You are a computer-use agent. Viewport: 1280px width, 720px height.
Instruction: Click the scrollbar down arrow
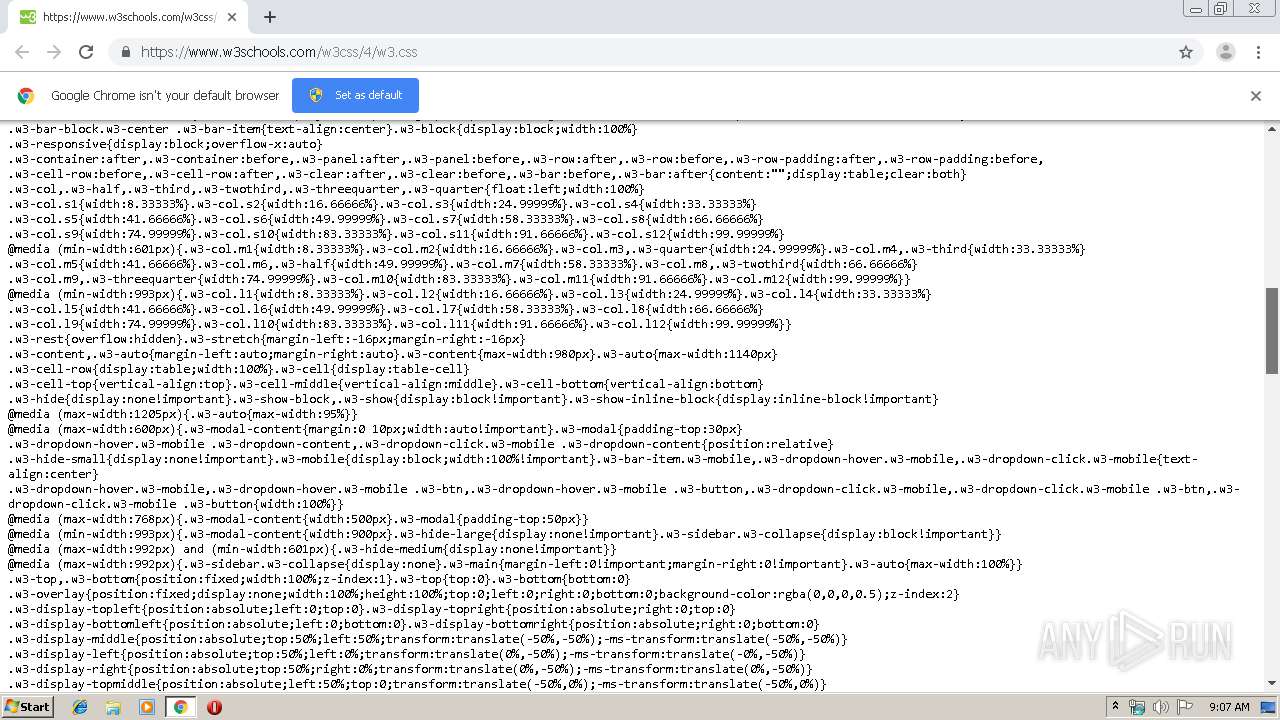tap(1272, 683)
